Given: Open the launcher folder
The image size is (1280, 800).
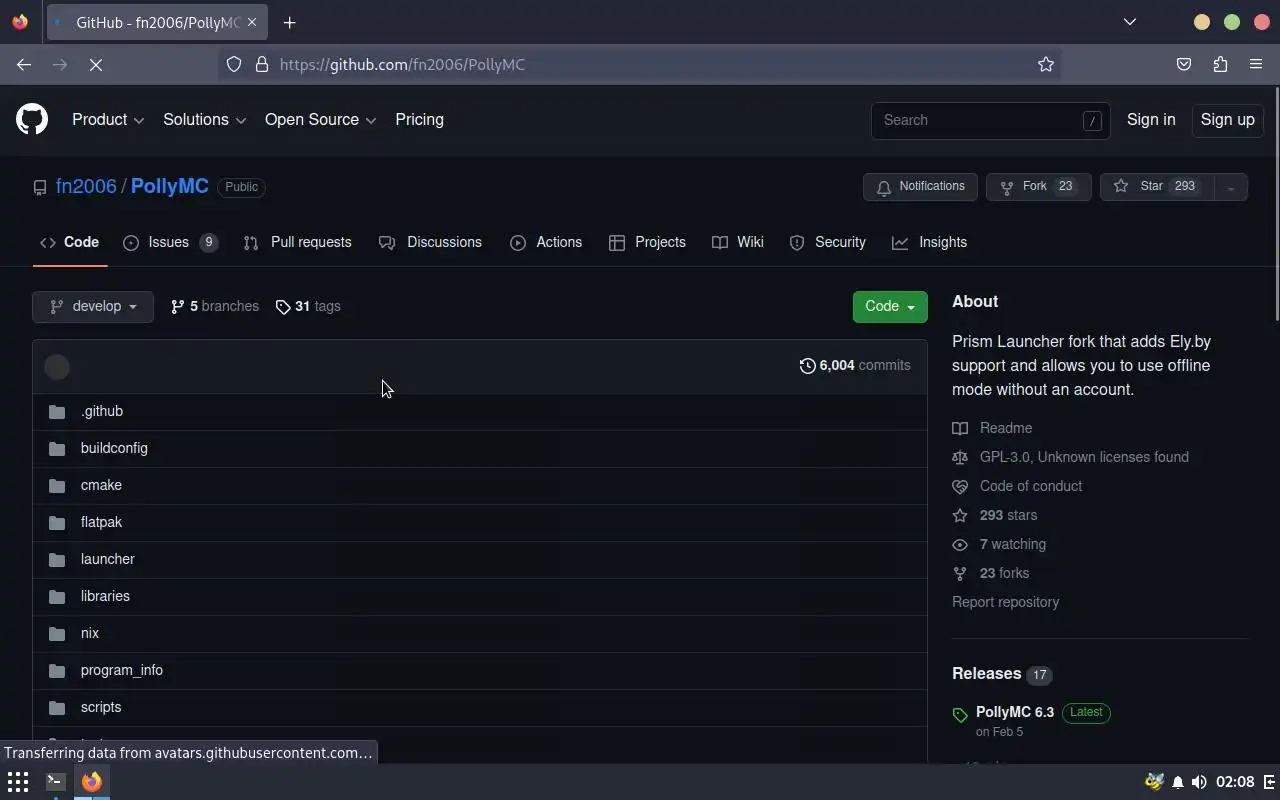Looking at the screenshot, I should click(x=108, y=559).
